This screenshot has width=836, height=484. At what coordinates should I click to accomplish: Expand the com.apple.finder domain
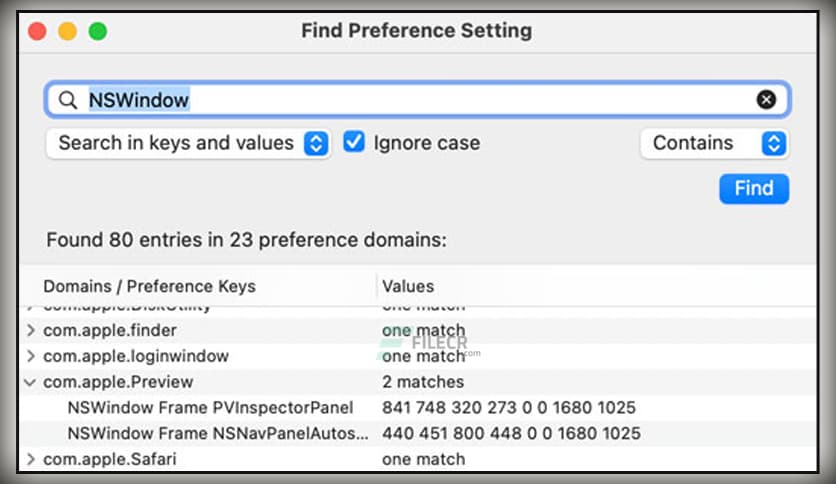point(31,330)
